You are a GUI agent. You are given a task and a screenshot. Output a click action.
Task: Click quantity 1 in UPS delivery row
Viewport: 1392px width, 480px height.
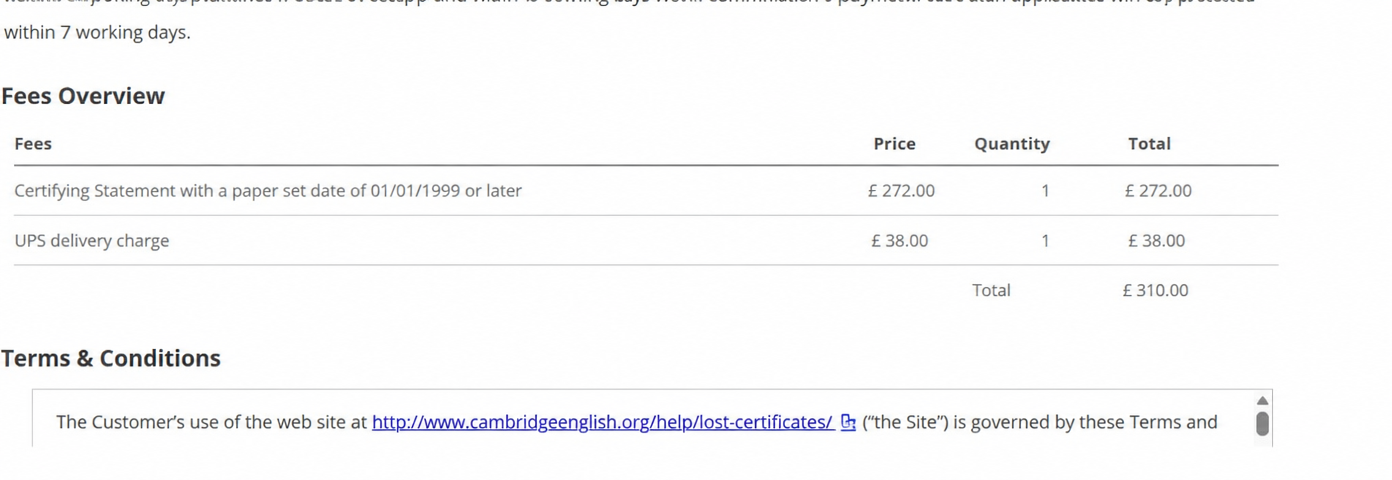pos(1045,241)
